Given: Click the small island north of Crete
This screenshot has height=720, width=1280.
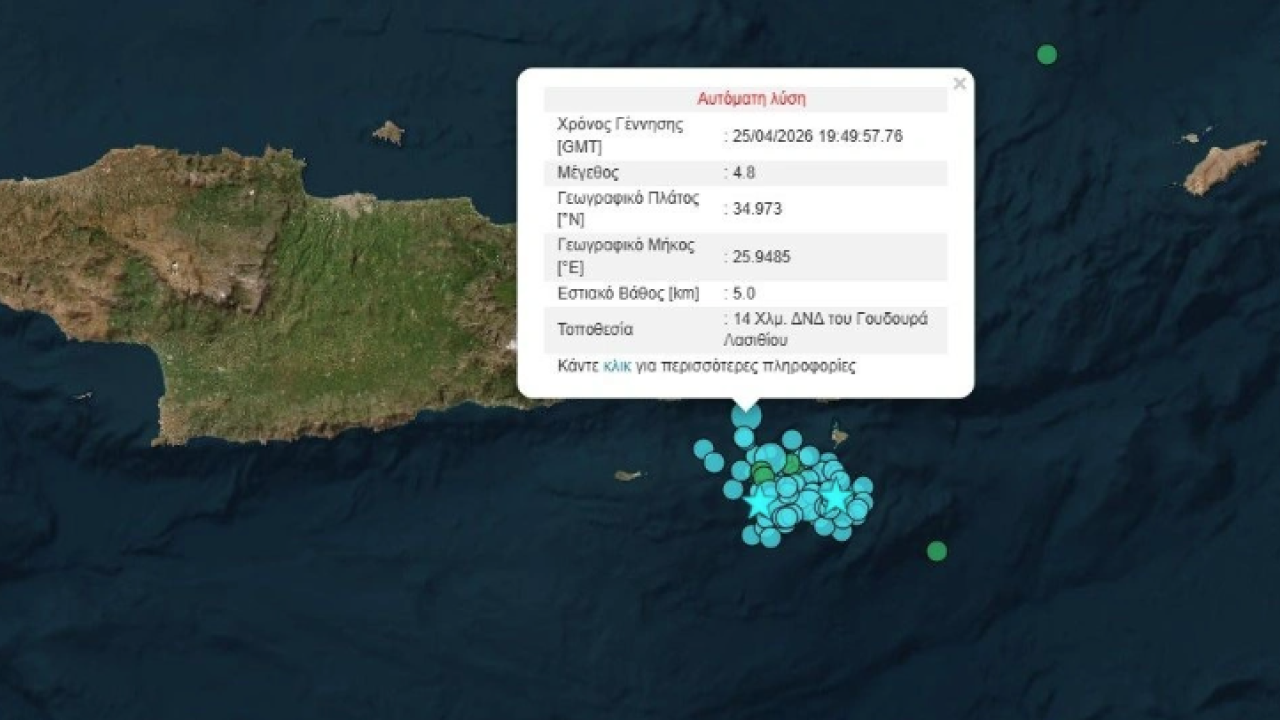Looking at the screenshot, I should click(388, 132).
